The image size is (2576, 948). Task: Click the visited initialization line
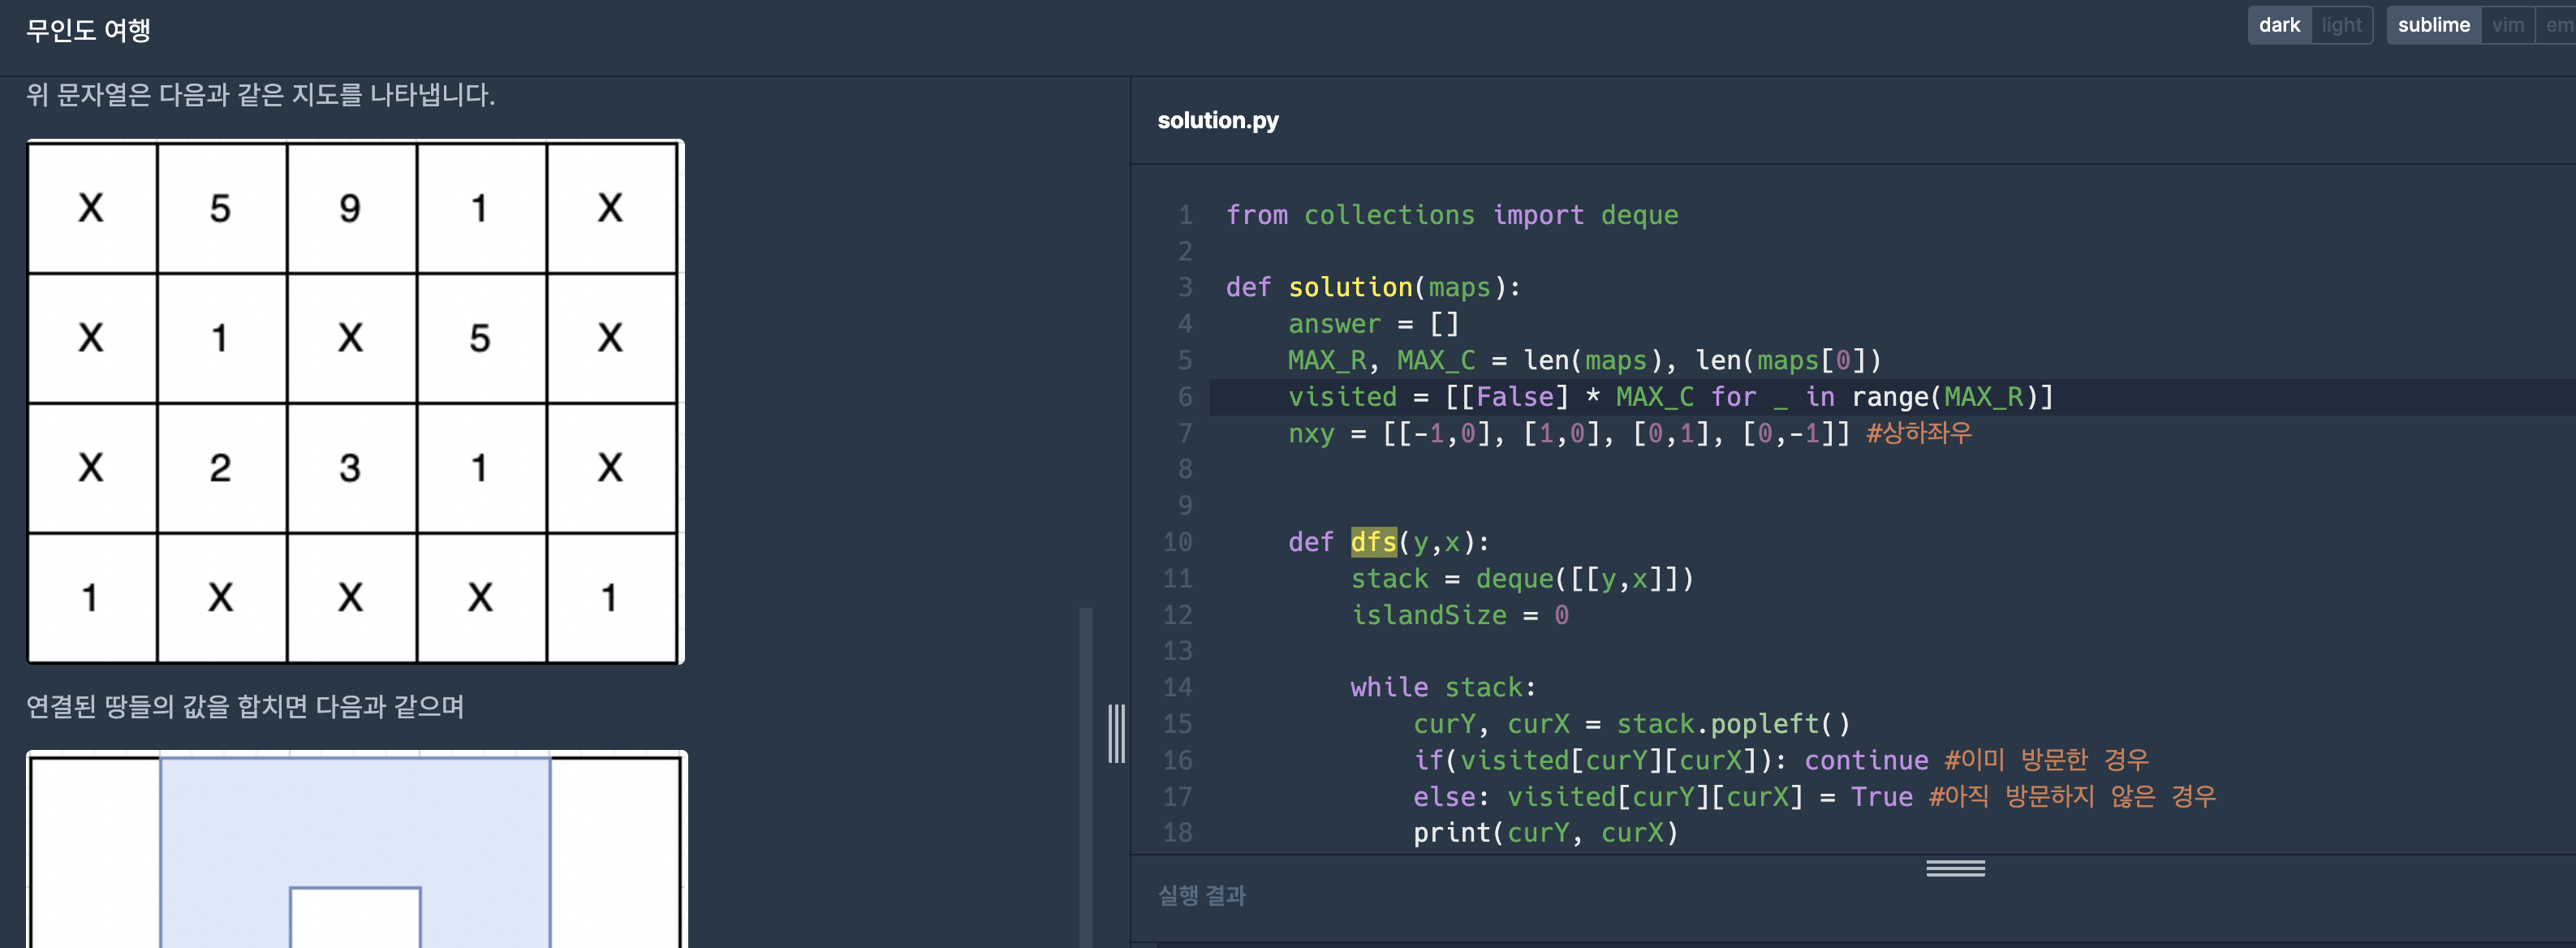(x=1670, y=397)
